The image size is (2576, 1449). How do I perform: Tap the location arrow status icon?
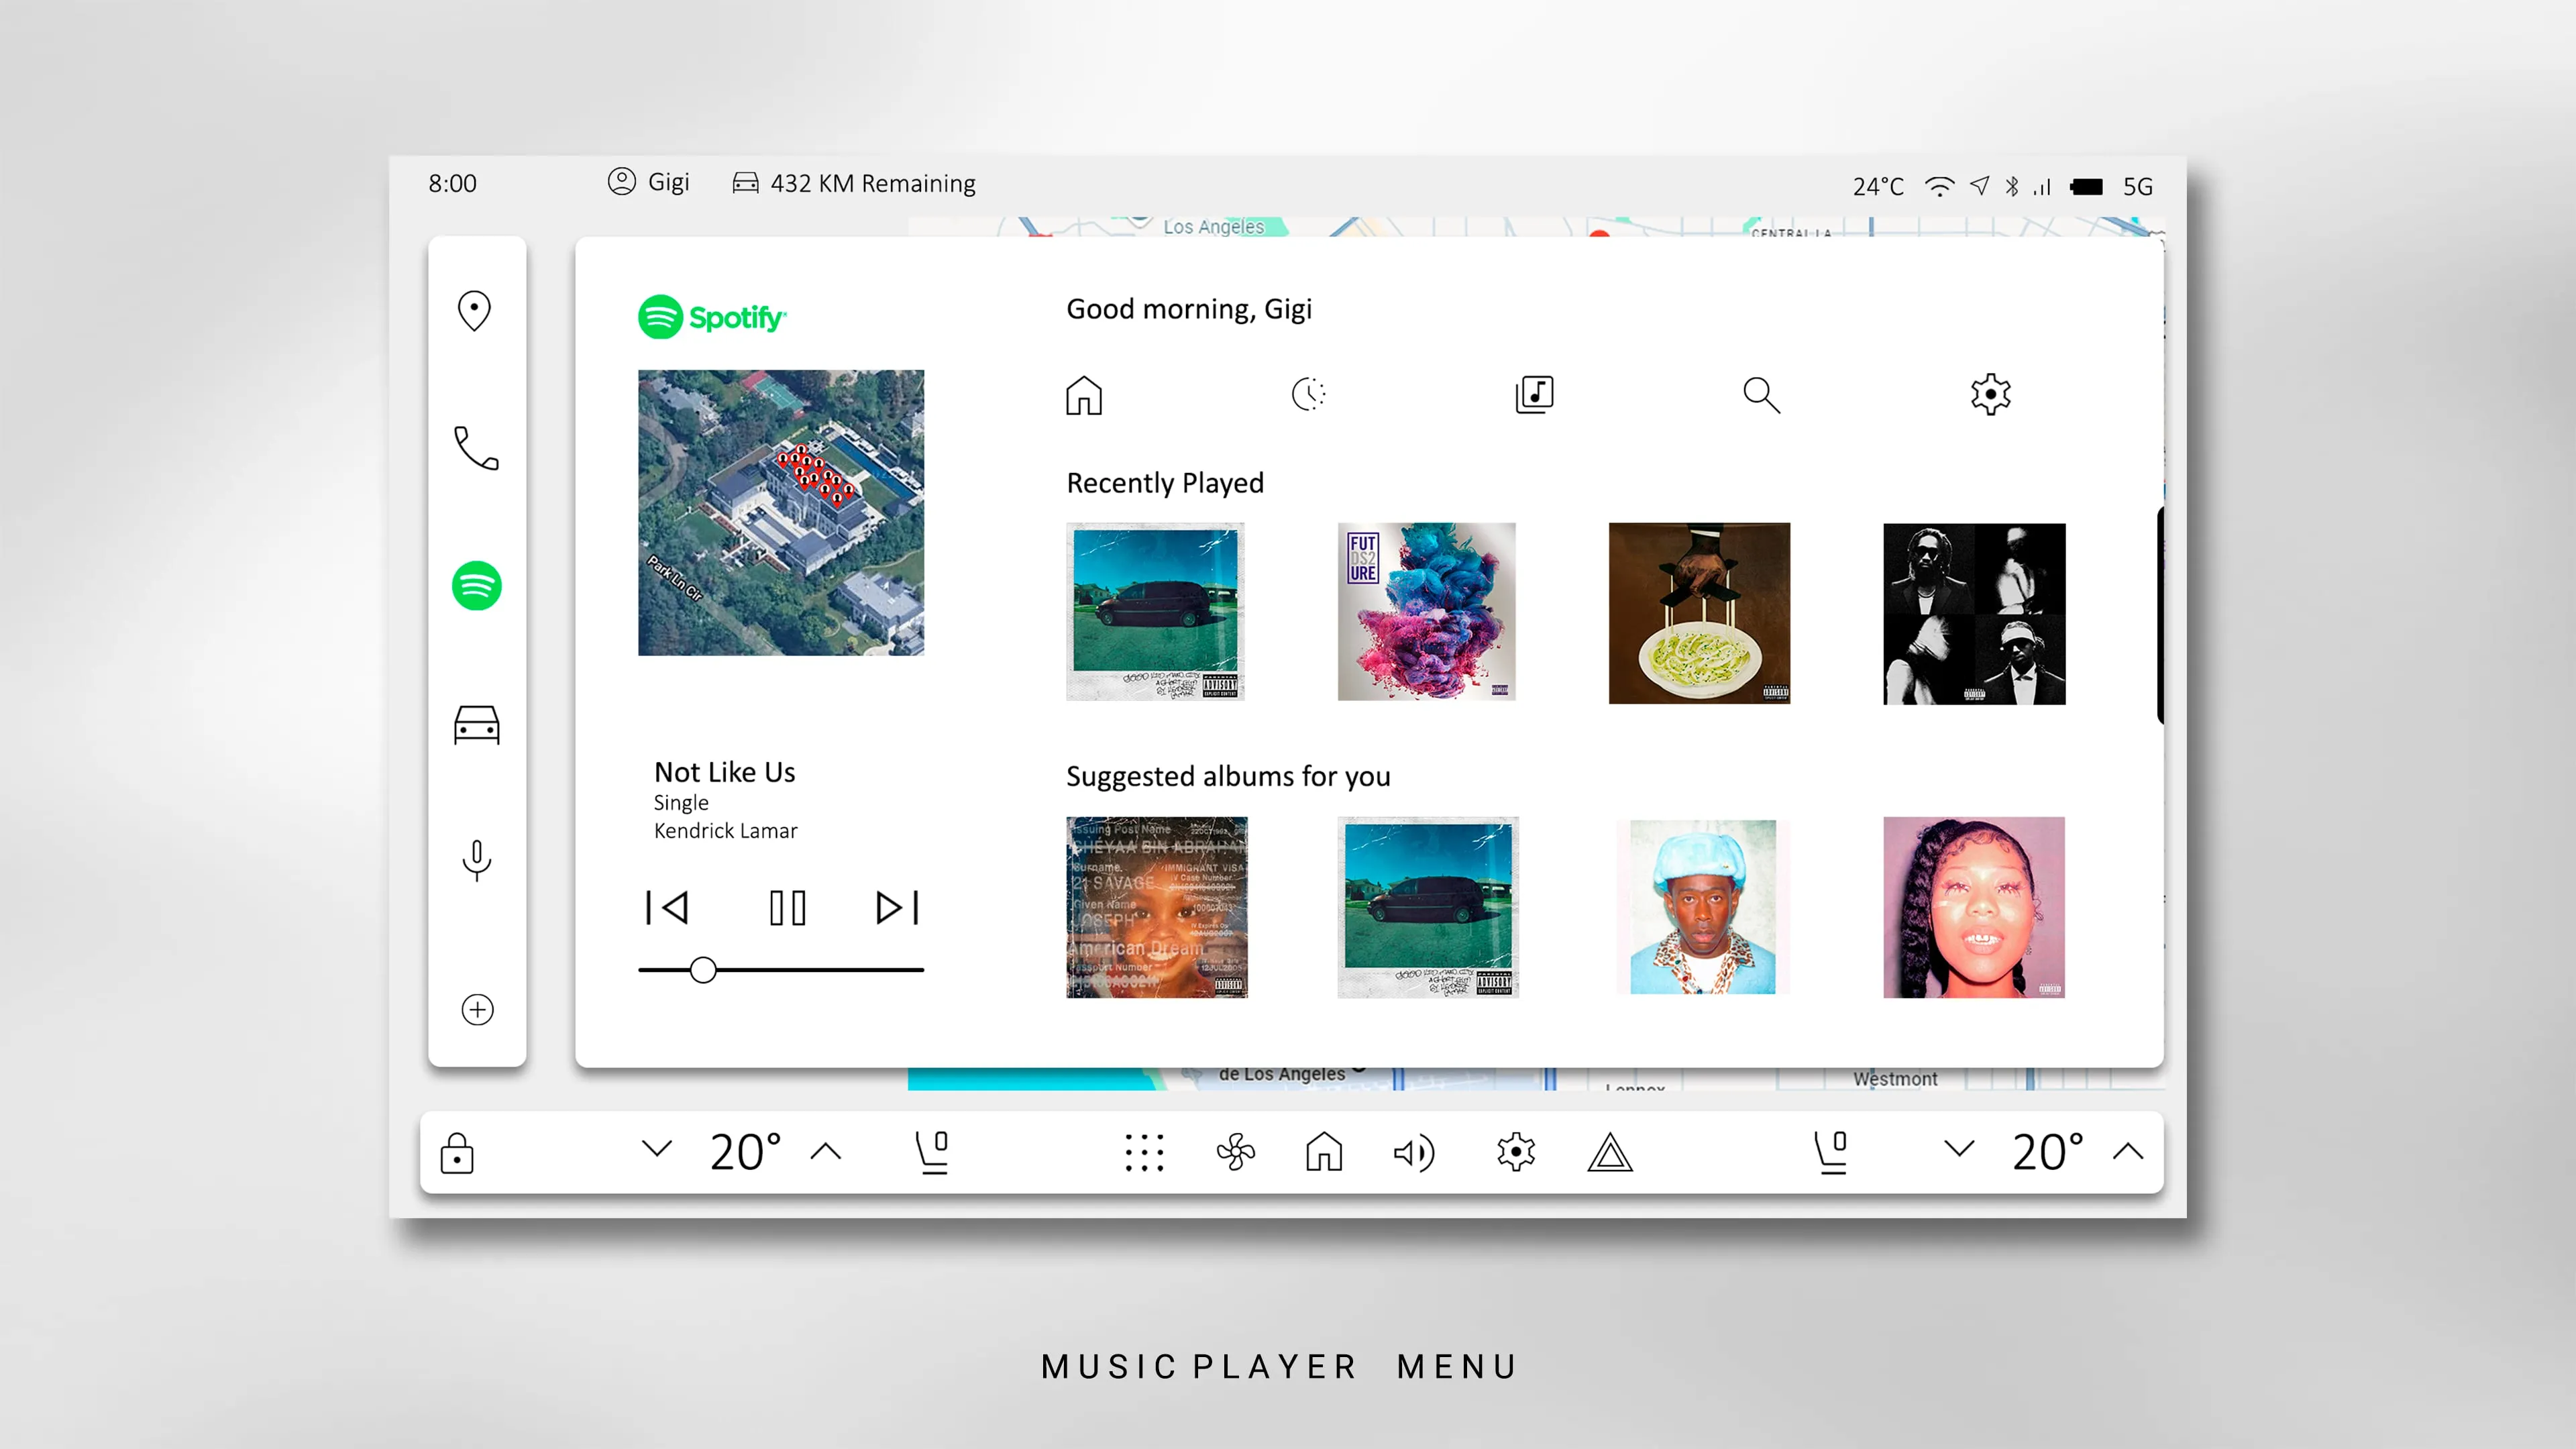pyautogui.click(x=1980, y=185)
